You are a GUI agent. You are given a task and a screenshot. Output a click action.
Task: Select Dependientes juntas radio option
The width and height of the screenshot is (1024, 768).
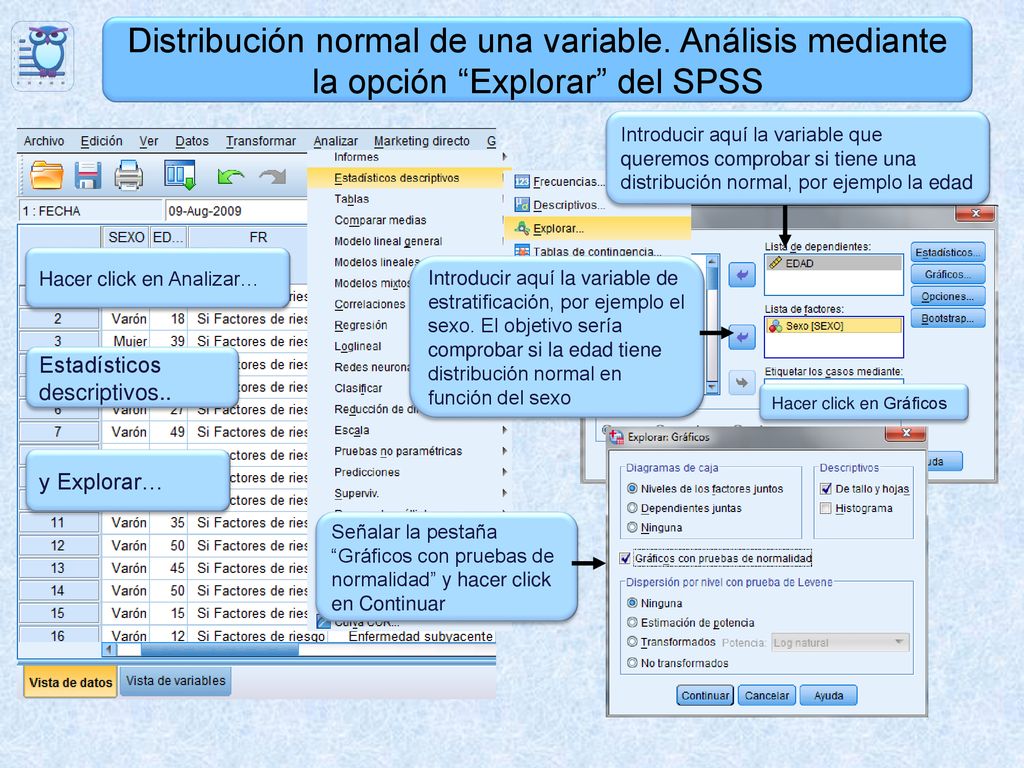632,507
